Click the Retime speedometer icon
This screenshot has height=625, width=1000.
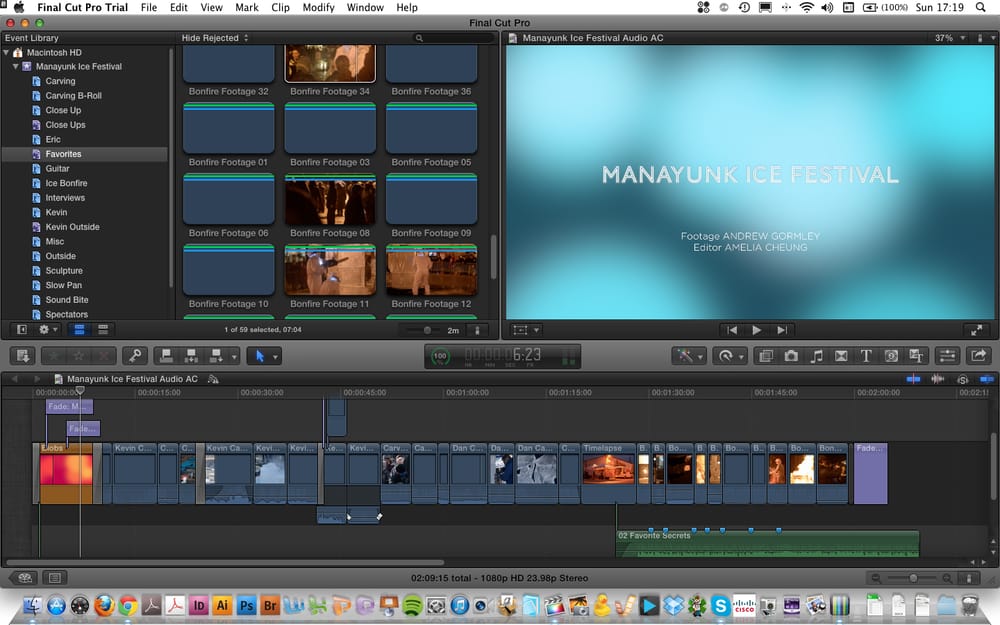[x=726, y=356]
